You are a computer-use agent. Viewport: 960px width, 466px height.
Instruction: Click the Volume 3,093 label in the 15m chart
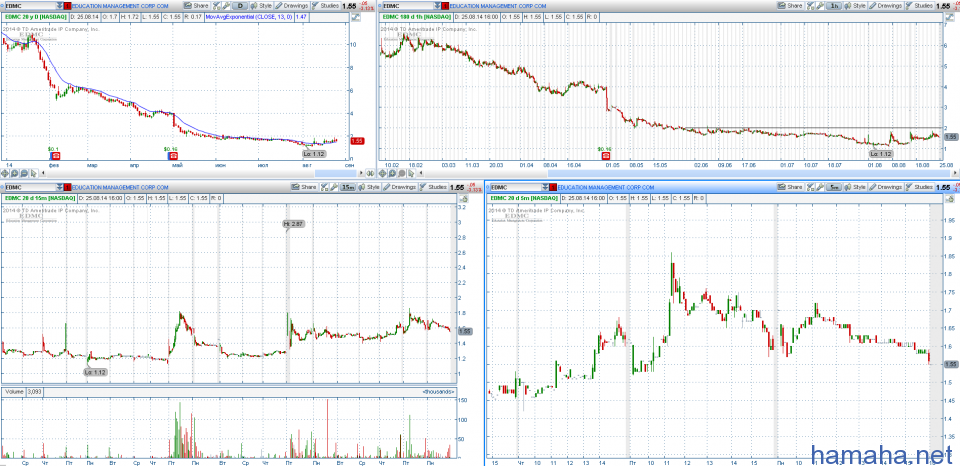22,390
